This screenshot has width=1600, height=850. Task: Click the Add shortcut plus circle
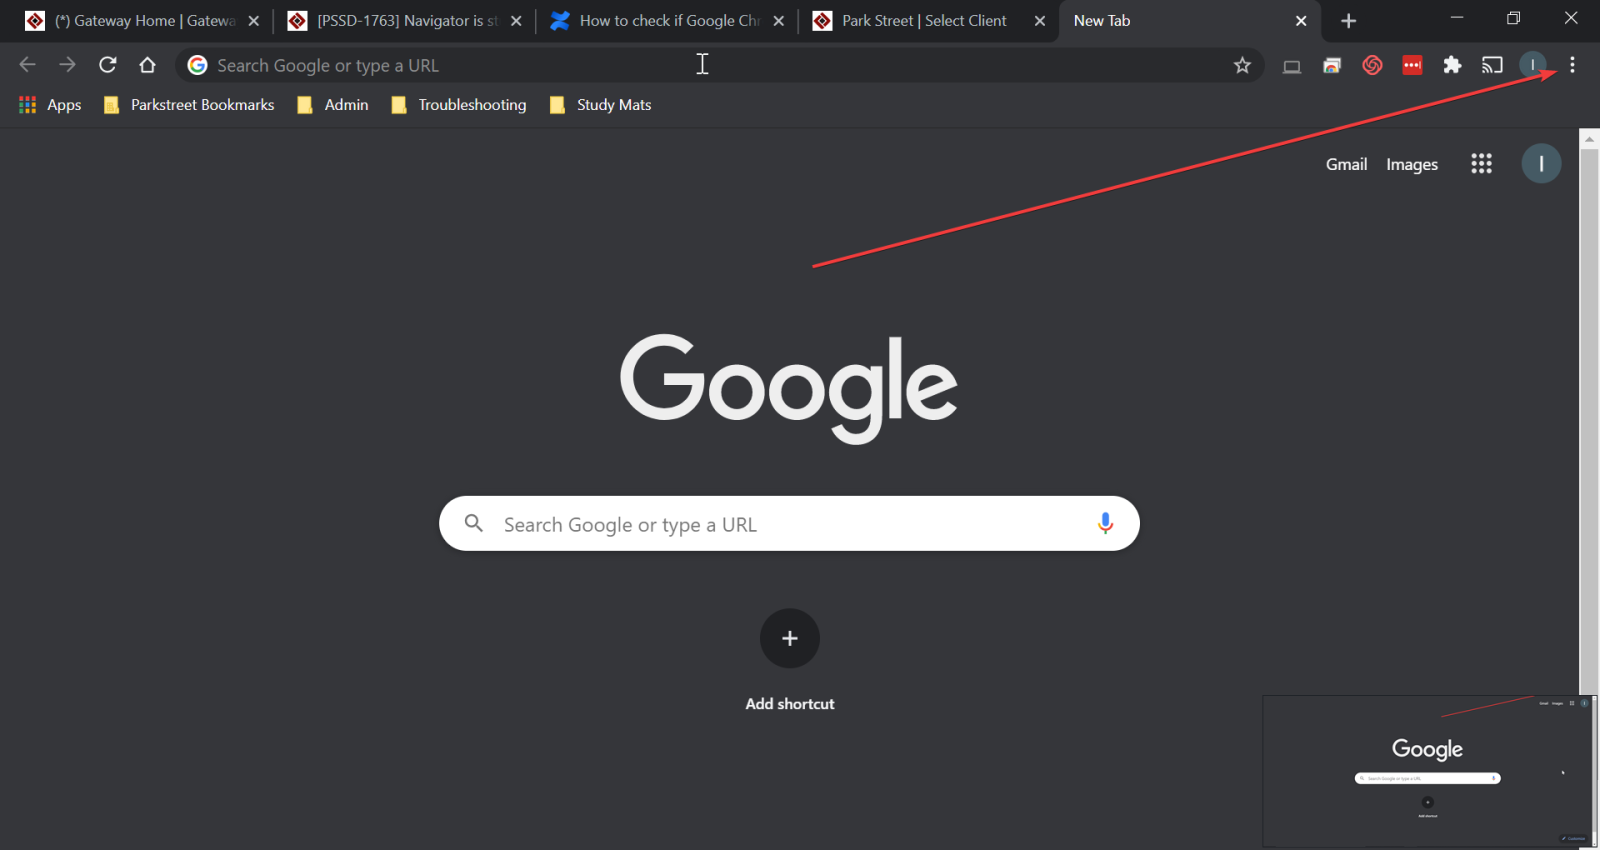click(x=790, y=638)
